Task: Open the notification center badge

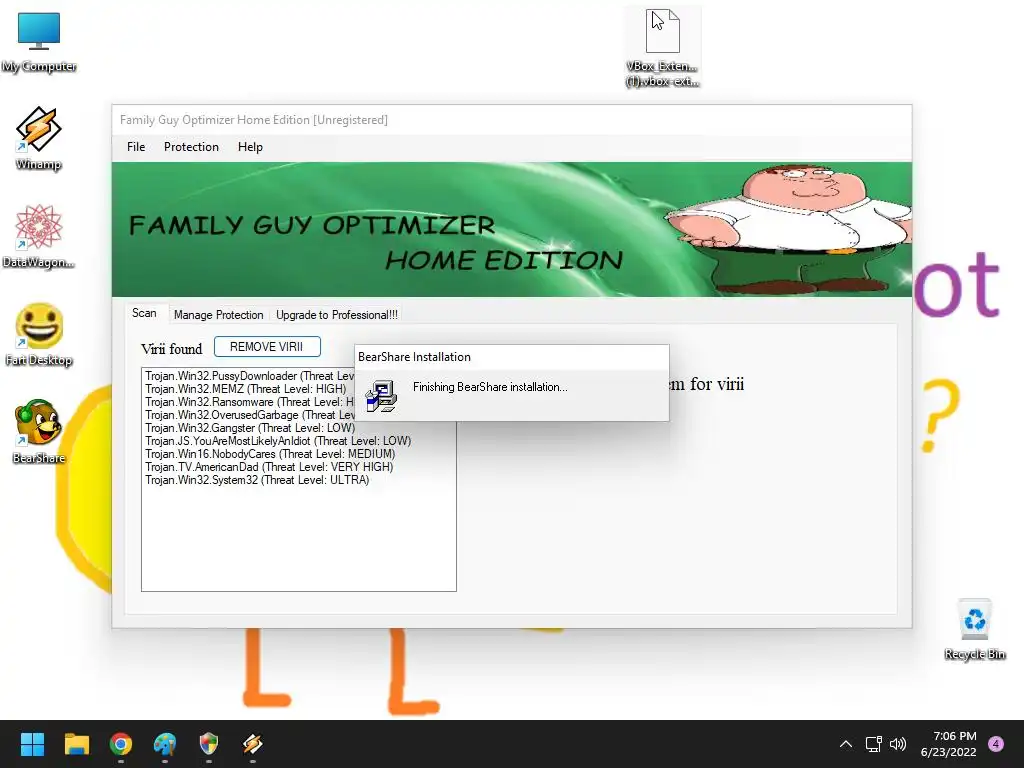Action: (996, 744)
